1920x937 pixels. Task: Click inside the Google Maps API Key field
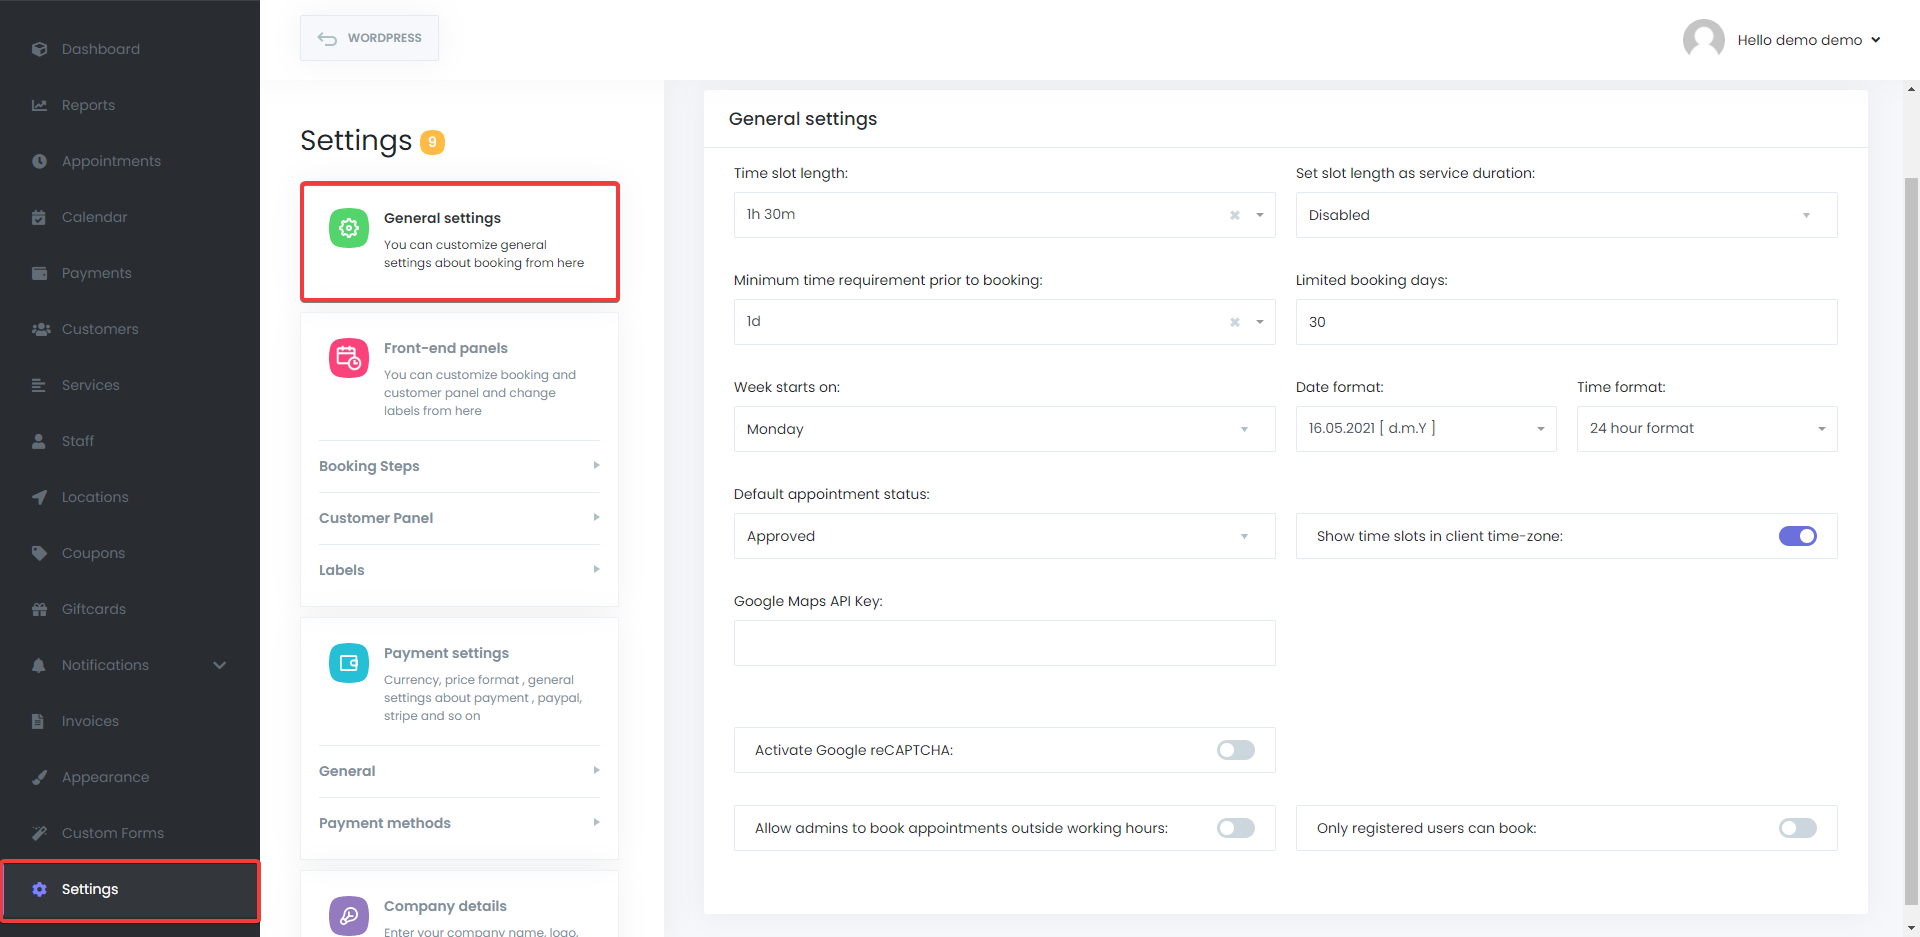coord(1004,643)
